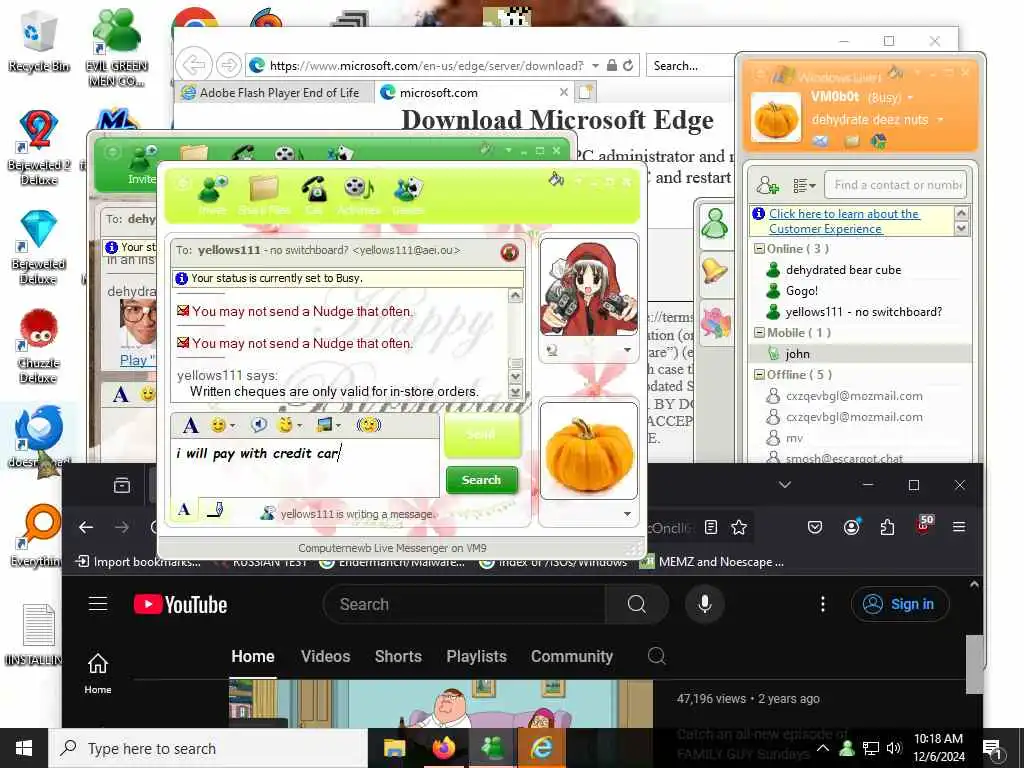This screenshot has height=768, width=1024.
Task: Click Import bookmarks in Firefox bookmarks bar
Action: click(138, 562)
